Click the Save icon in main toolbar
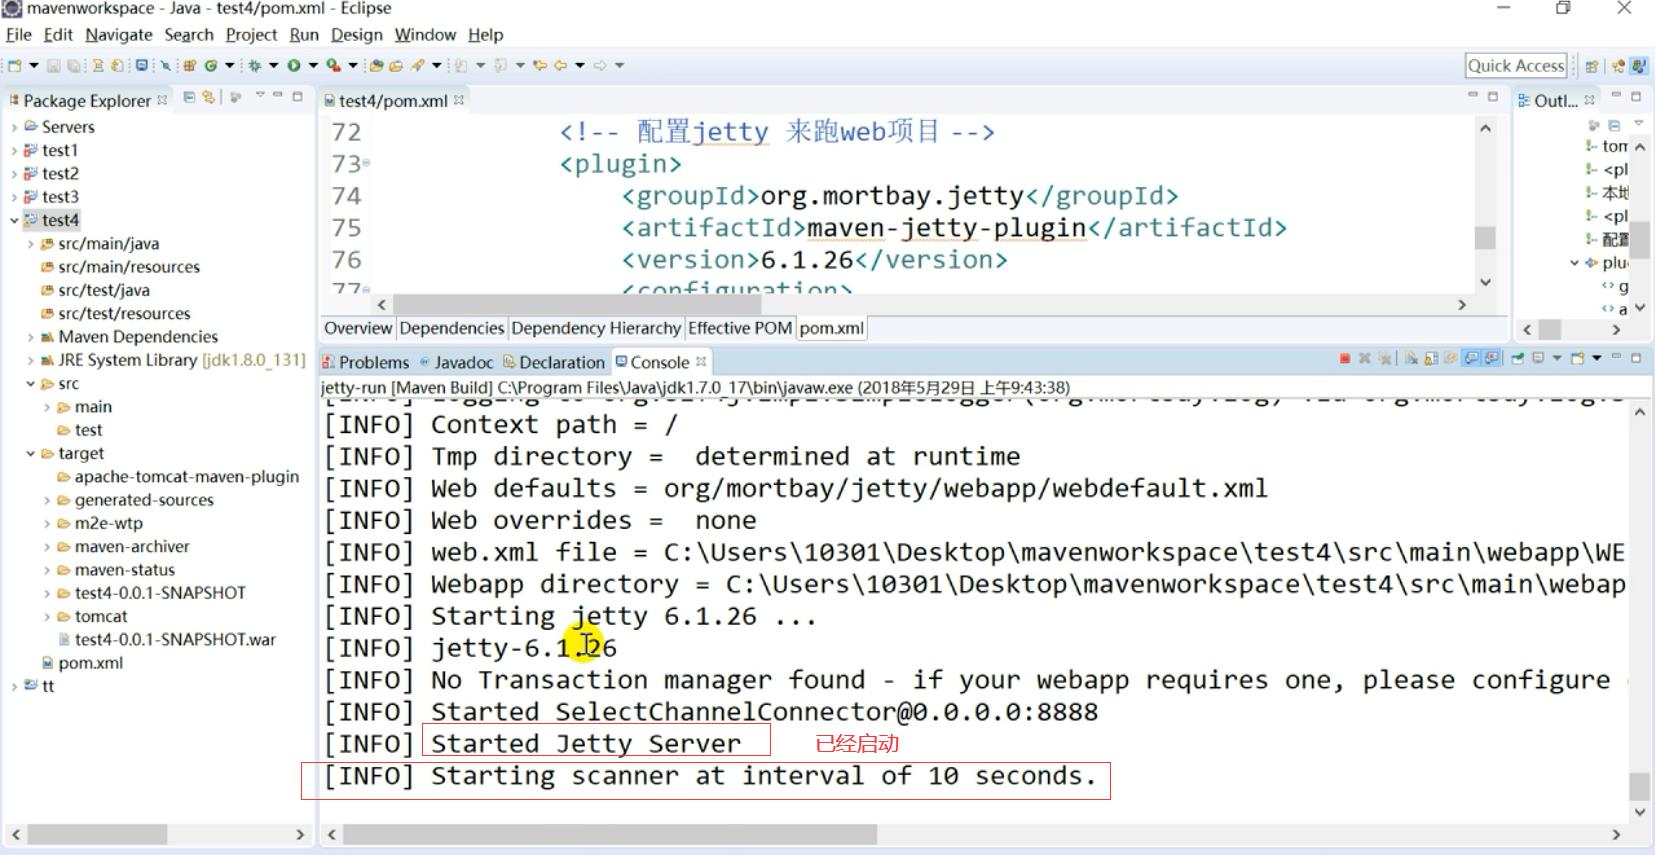 [x=53, y=66]
